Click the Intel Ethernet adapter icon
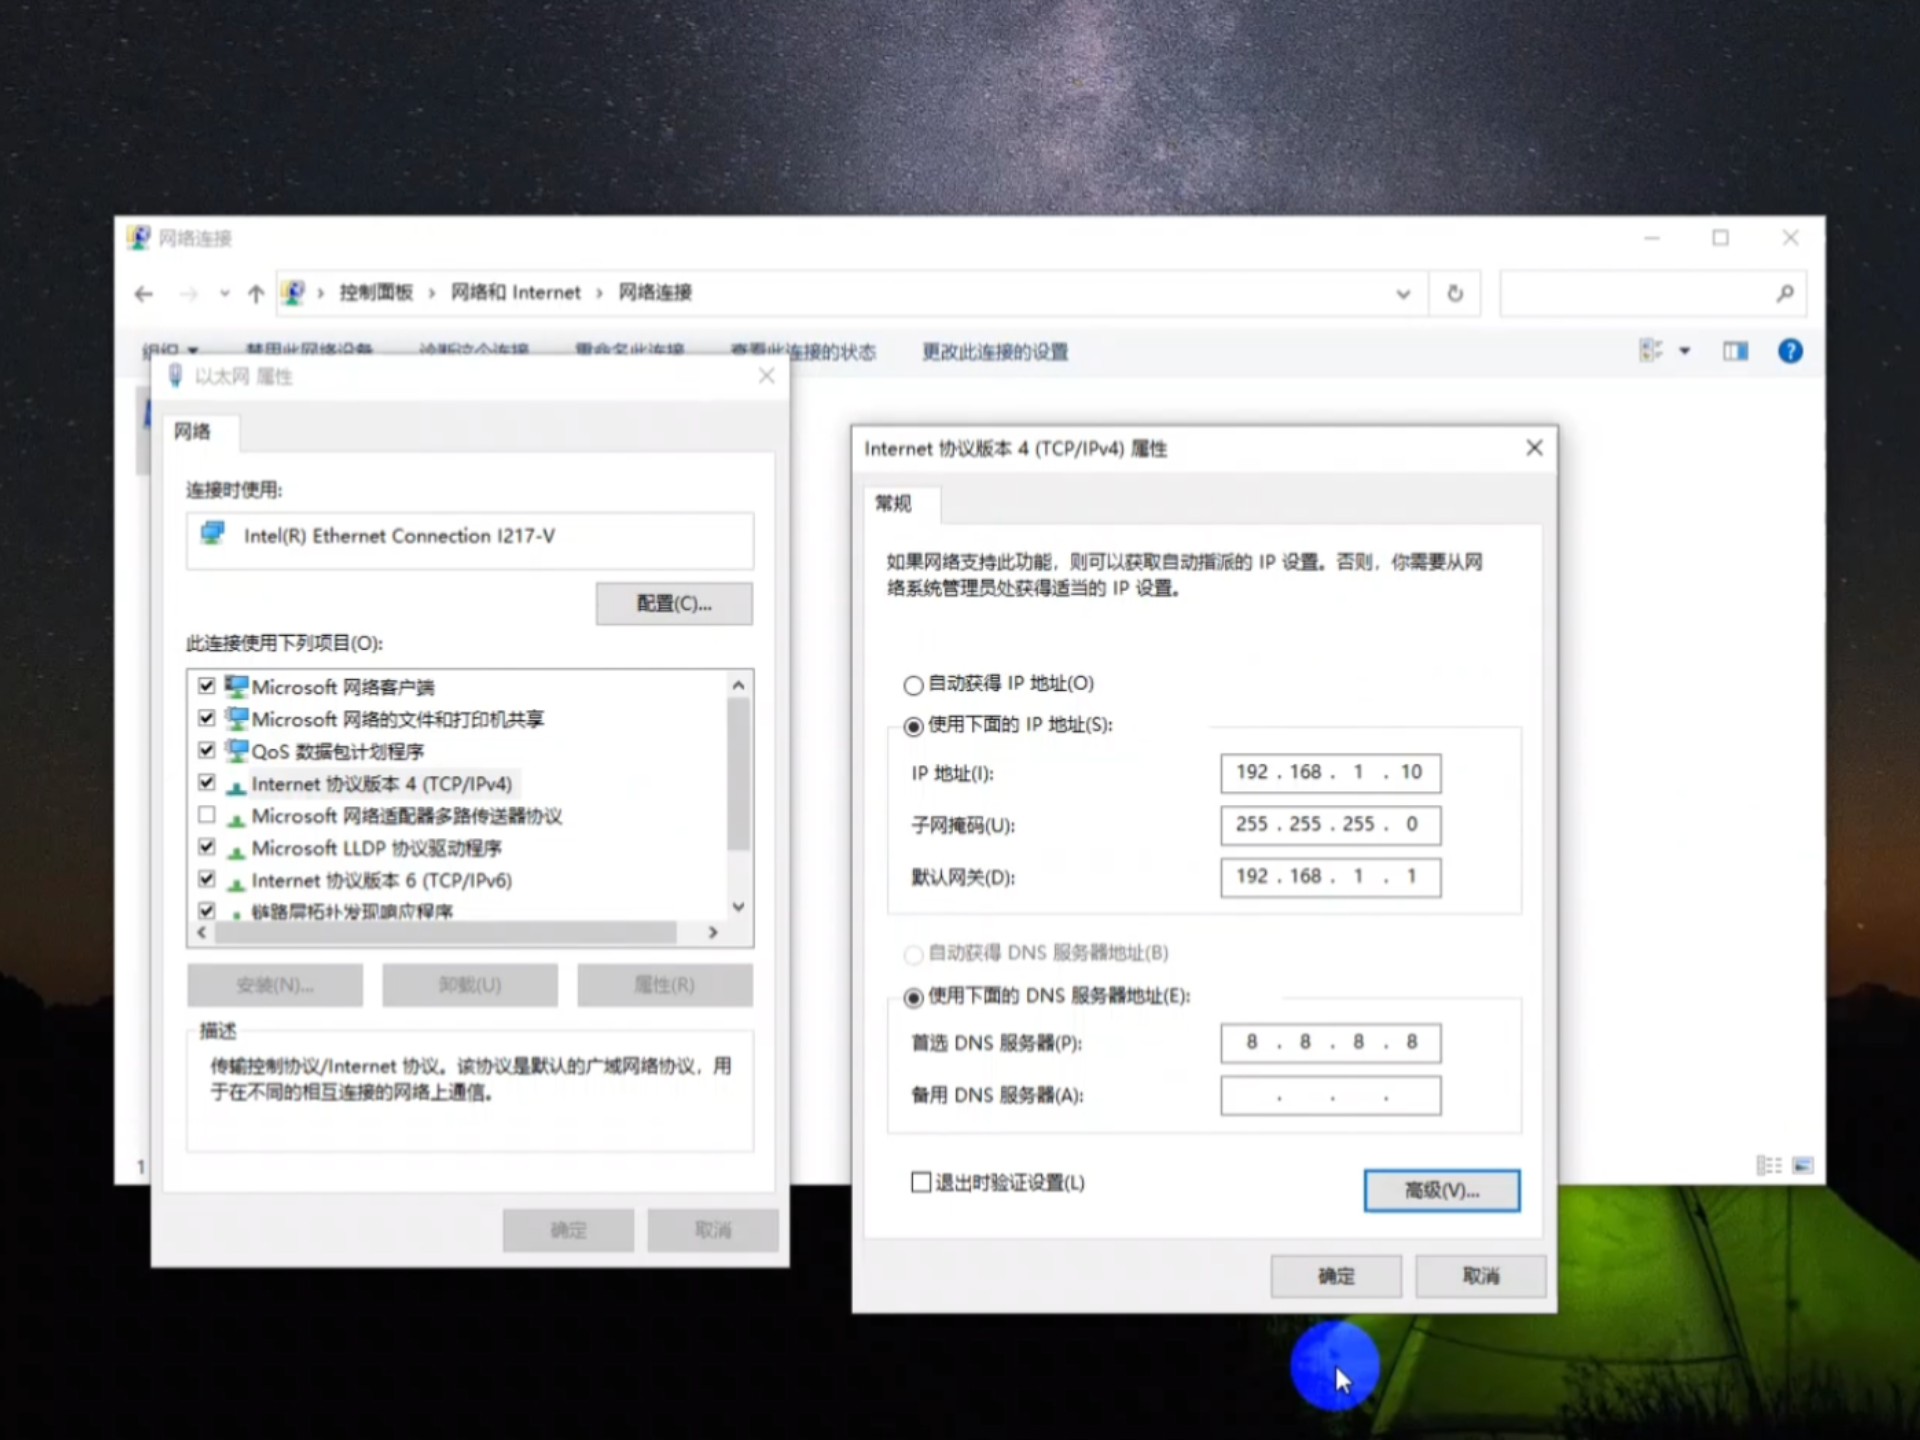 213,533
